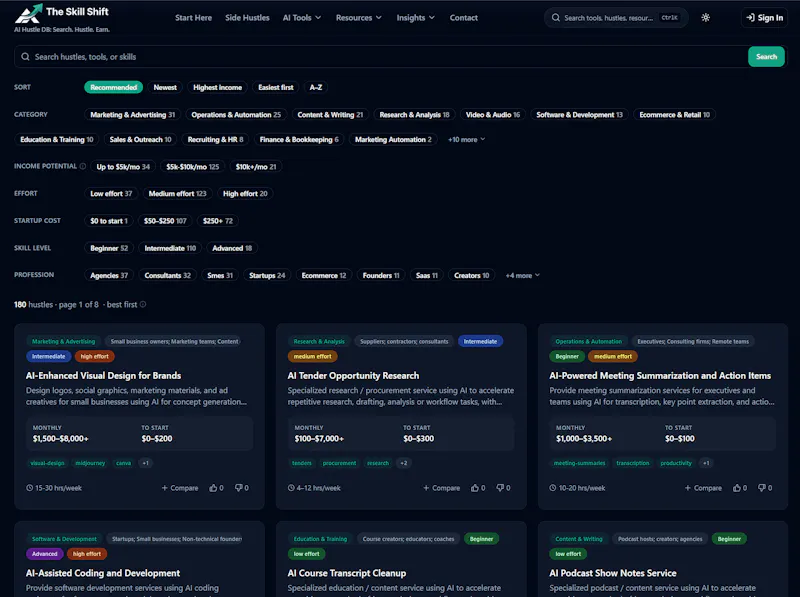
Task: Click procurement tag on Tender Research card
Action: 339,463
